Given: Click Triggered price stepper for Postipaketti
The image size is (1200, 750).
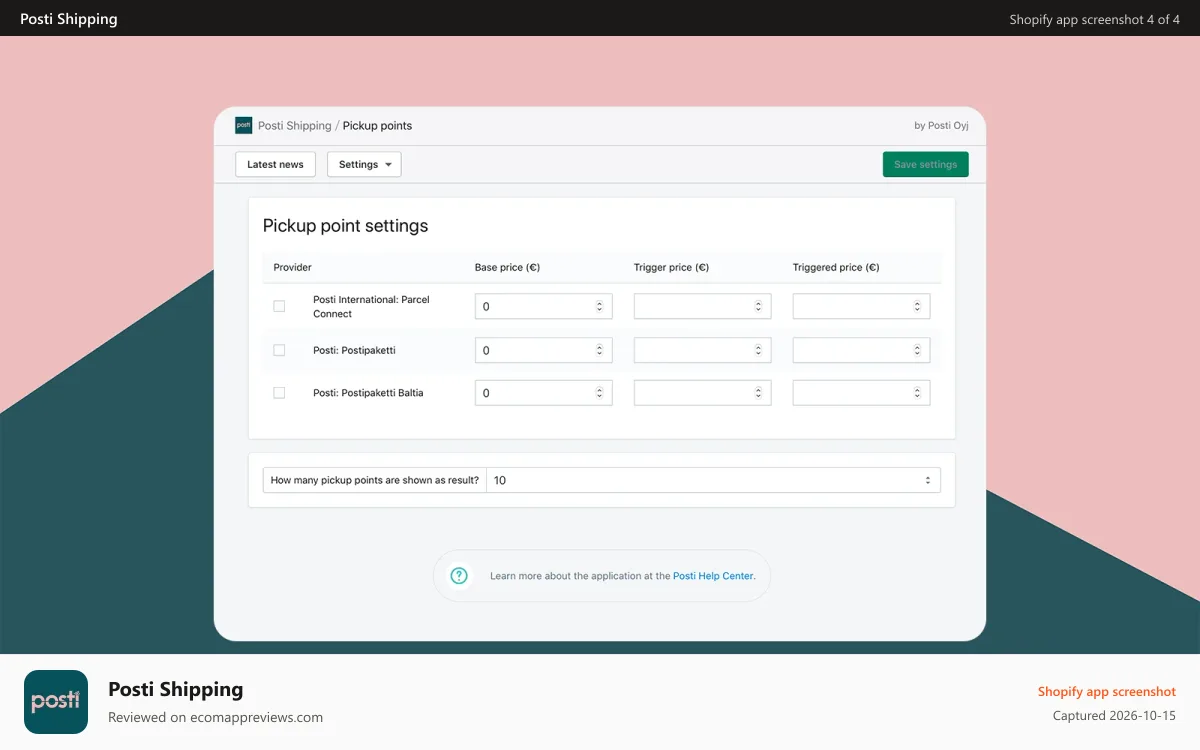Looking at the screenshot, I should click(x=918, y=350).
